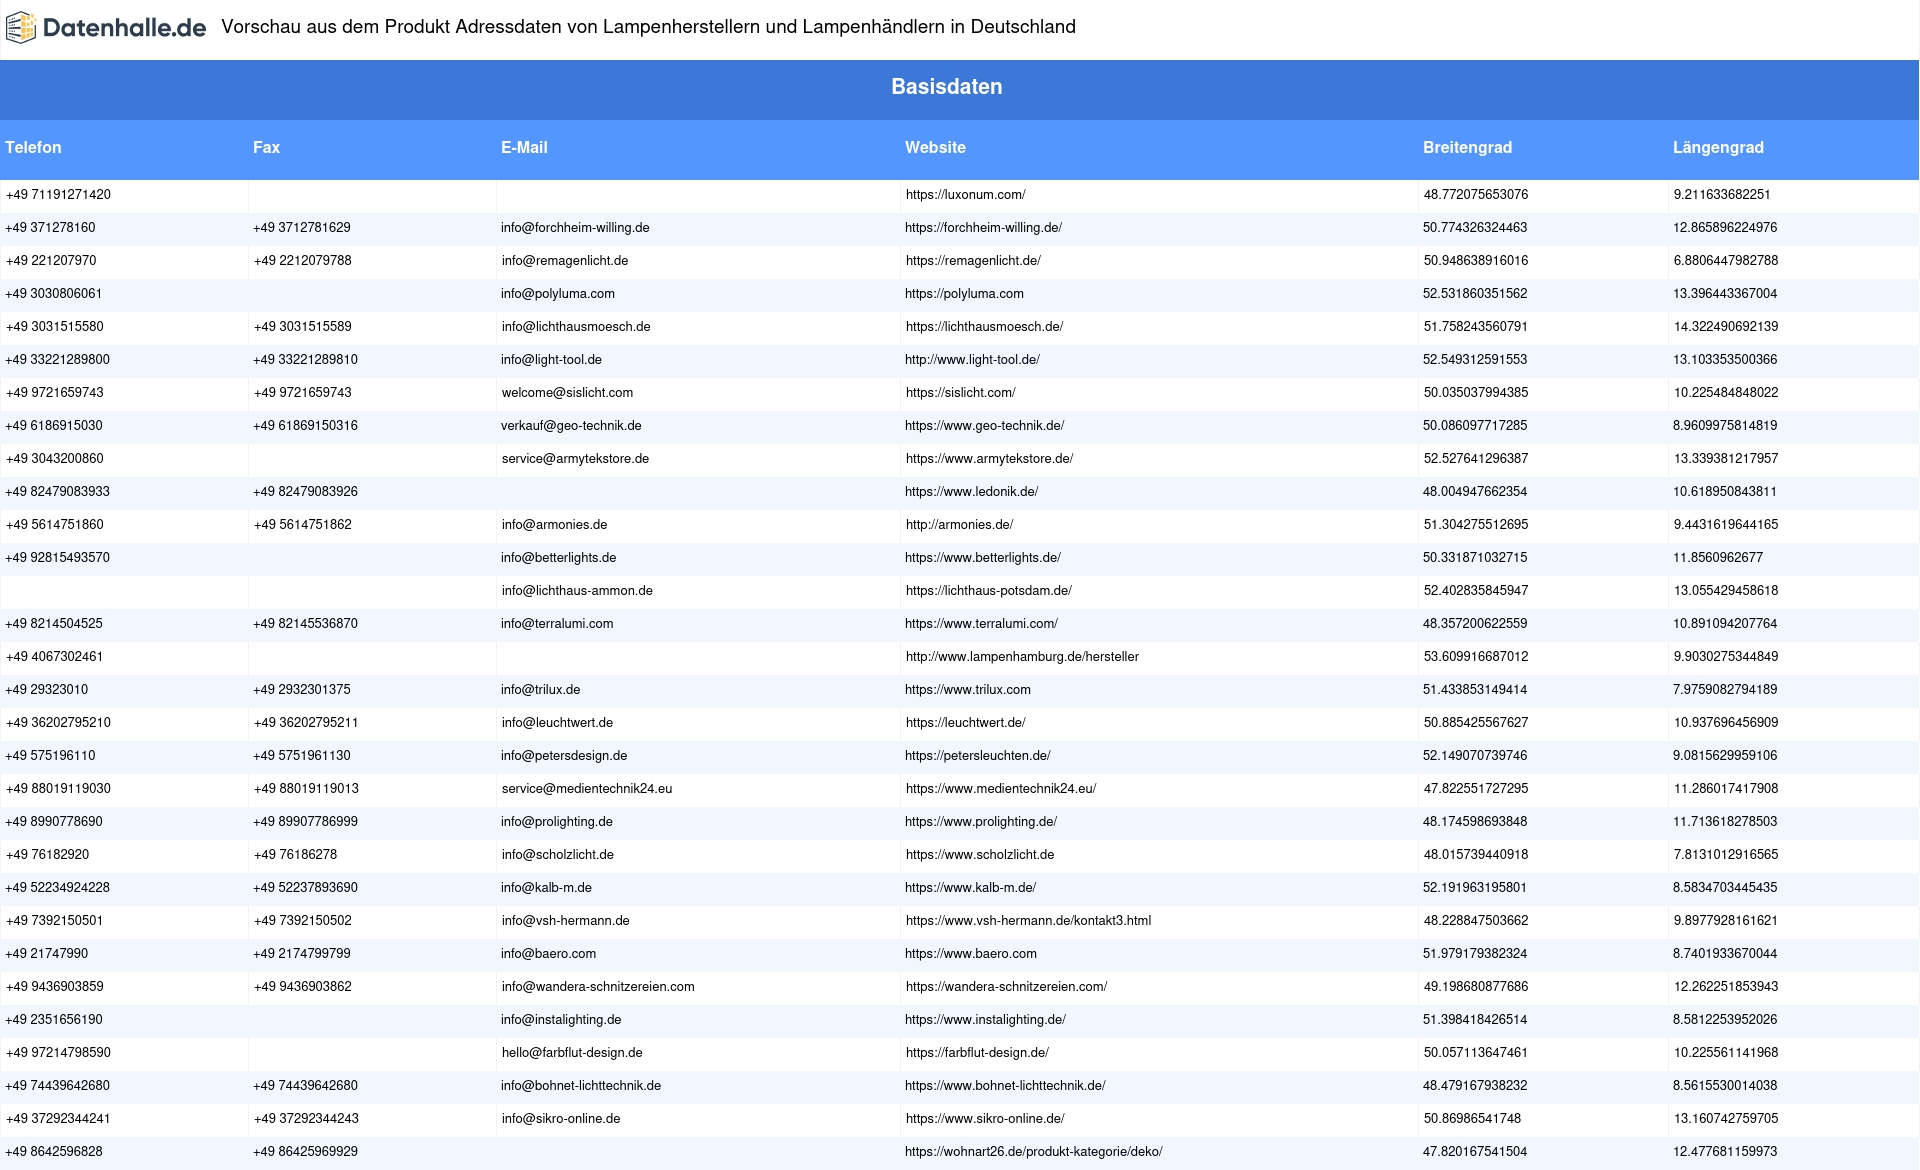1920x1170 pixels.
Task: Select phone +49 36202795210
Action: click(x=58, y=723)
